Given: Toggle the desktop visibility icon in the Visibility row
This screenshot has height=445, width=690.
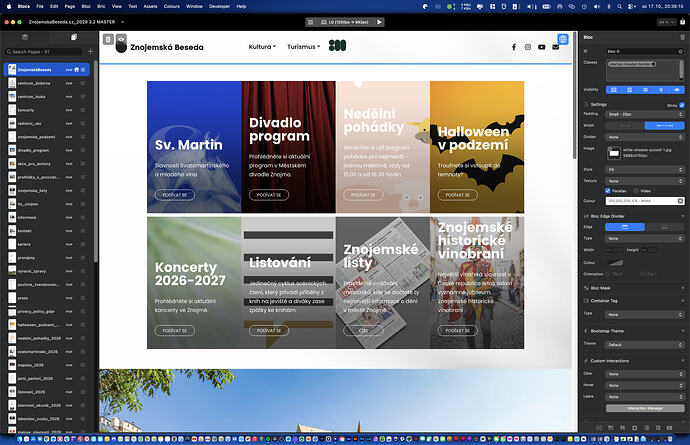Looking at the screenshot, I should coord(614,90).
